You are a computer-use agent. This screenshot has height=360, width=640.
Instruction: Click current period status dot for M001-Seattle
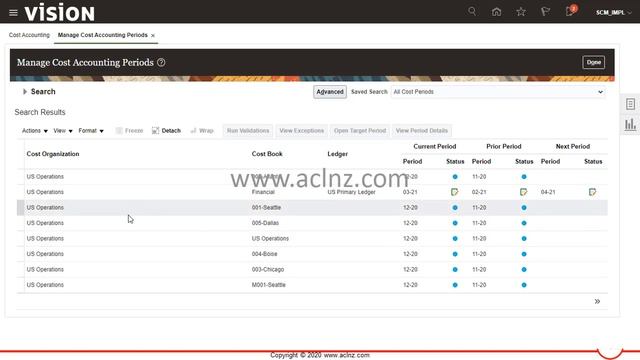pyautogui.click(x=455, y=285)
